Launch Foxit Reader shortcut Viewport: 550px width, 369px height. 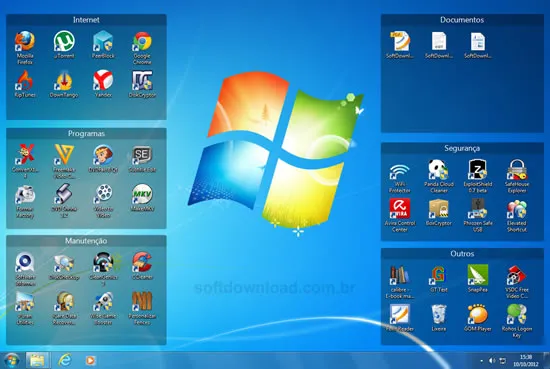(x=400, y=314)
